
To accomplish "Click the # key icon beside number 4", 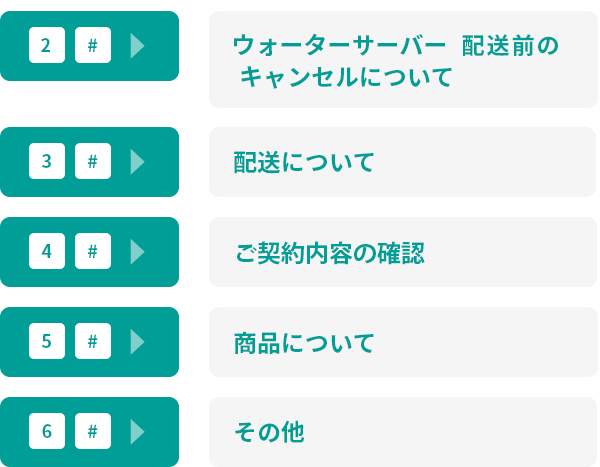I will coord(93,251).
